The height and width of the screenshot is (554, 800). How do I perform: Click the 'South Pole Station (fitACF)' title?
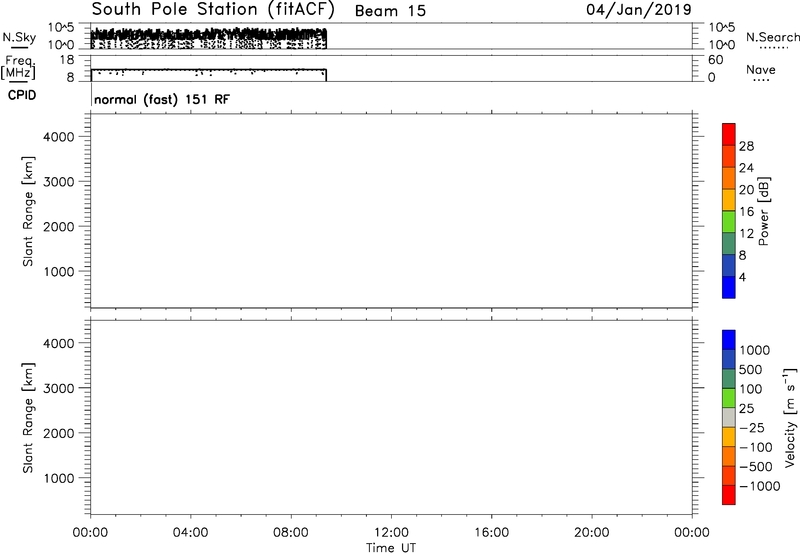click(213, 10)
